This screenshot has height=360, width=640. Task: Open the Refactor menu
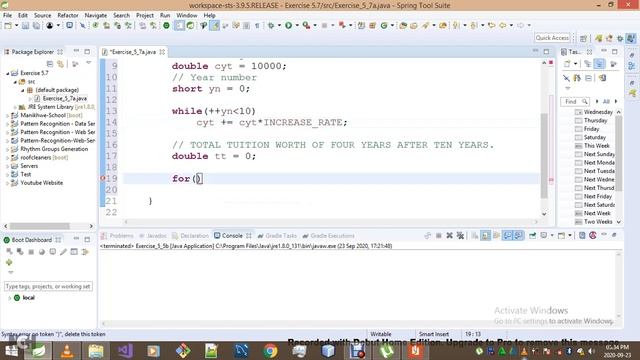[x=68, y=15]
